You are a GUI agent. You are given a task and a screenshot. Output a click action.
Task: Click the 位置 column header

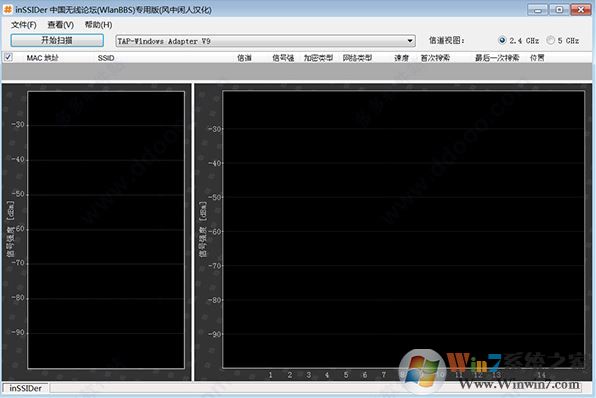537,58
